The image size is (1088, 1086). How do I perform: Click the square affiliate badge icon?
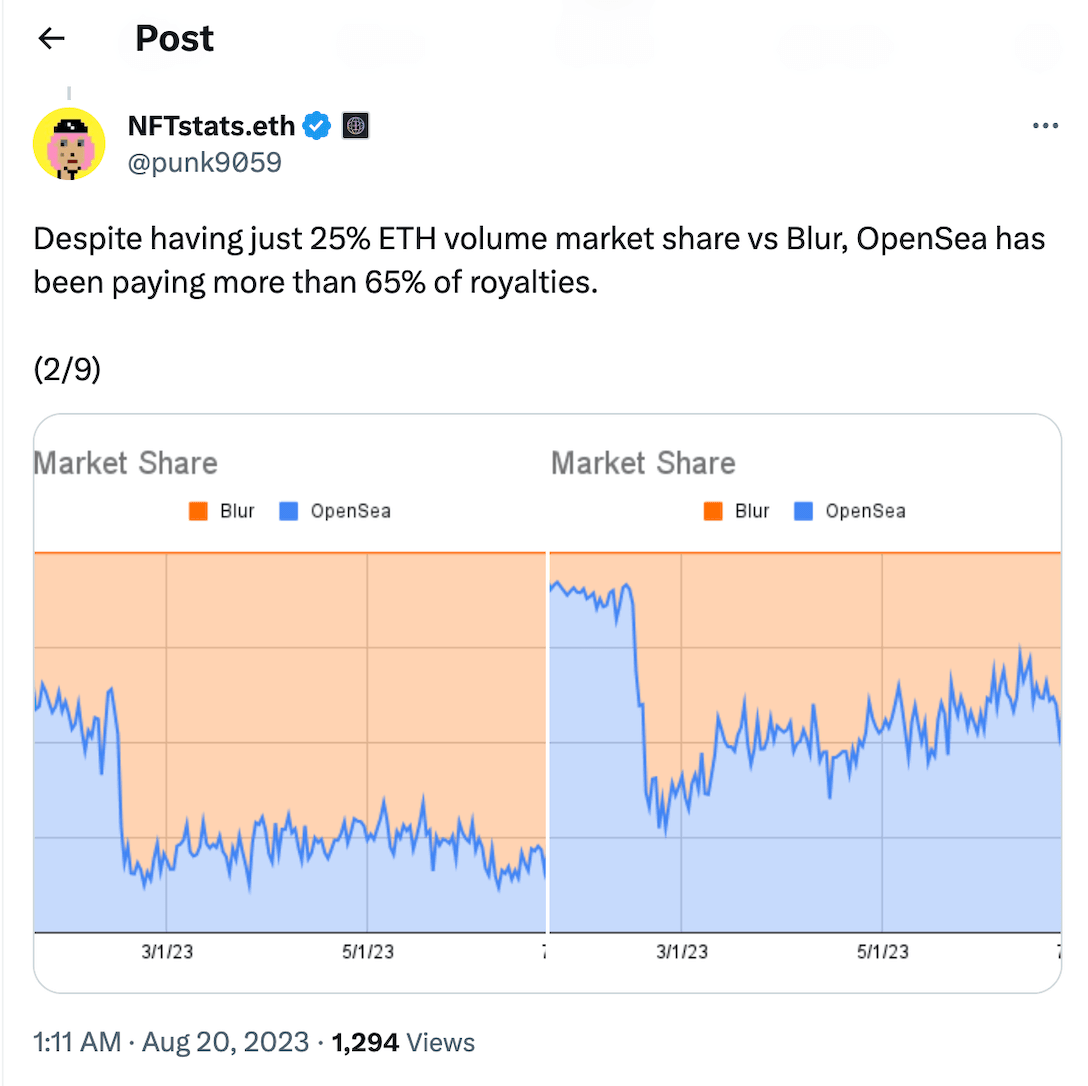click(x=356, y=126)
